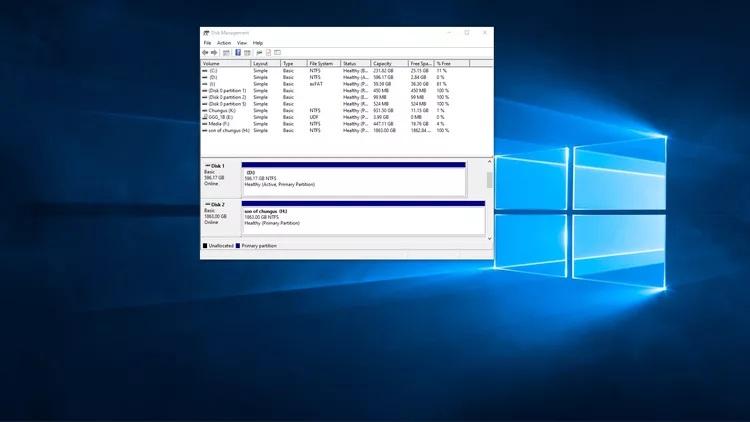The width and height of the screenshot is (750, 422).
Task: Click the Disk Management title bar icon
Action: point(206,33)
